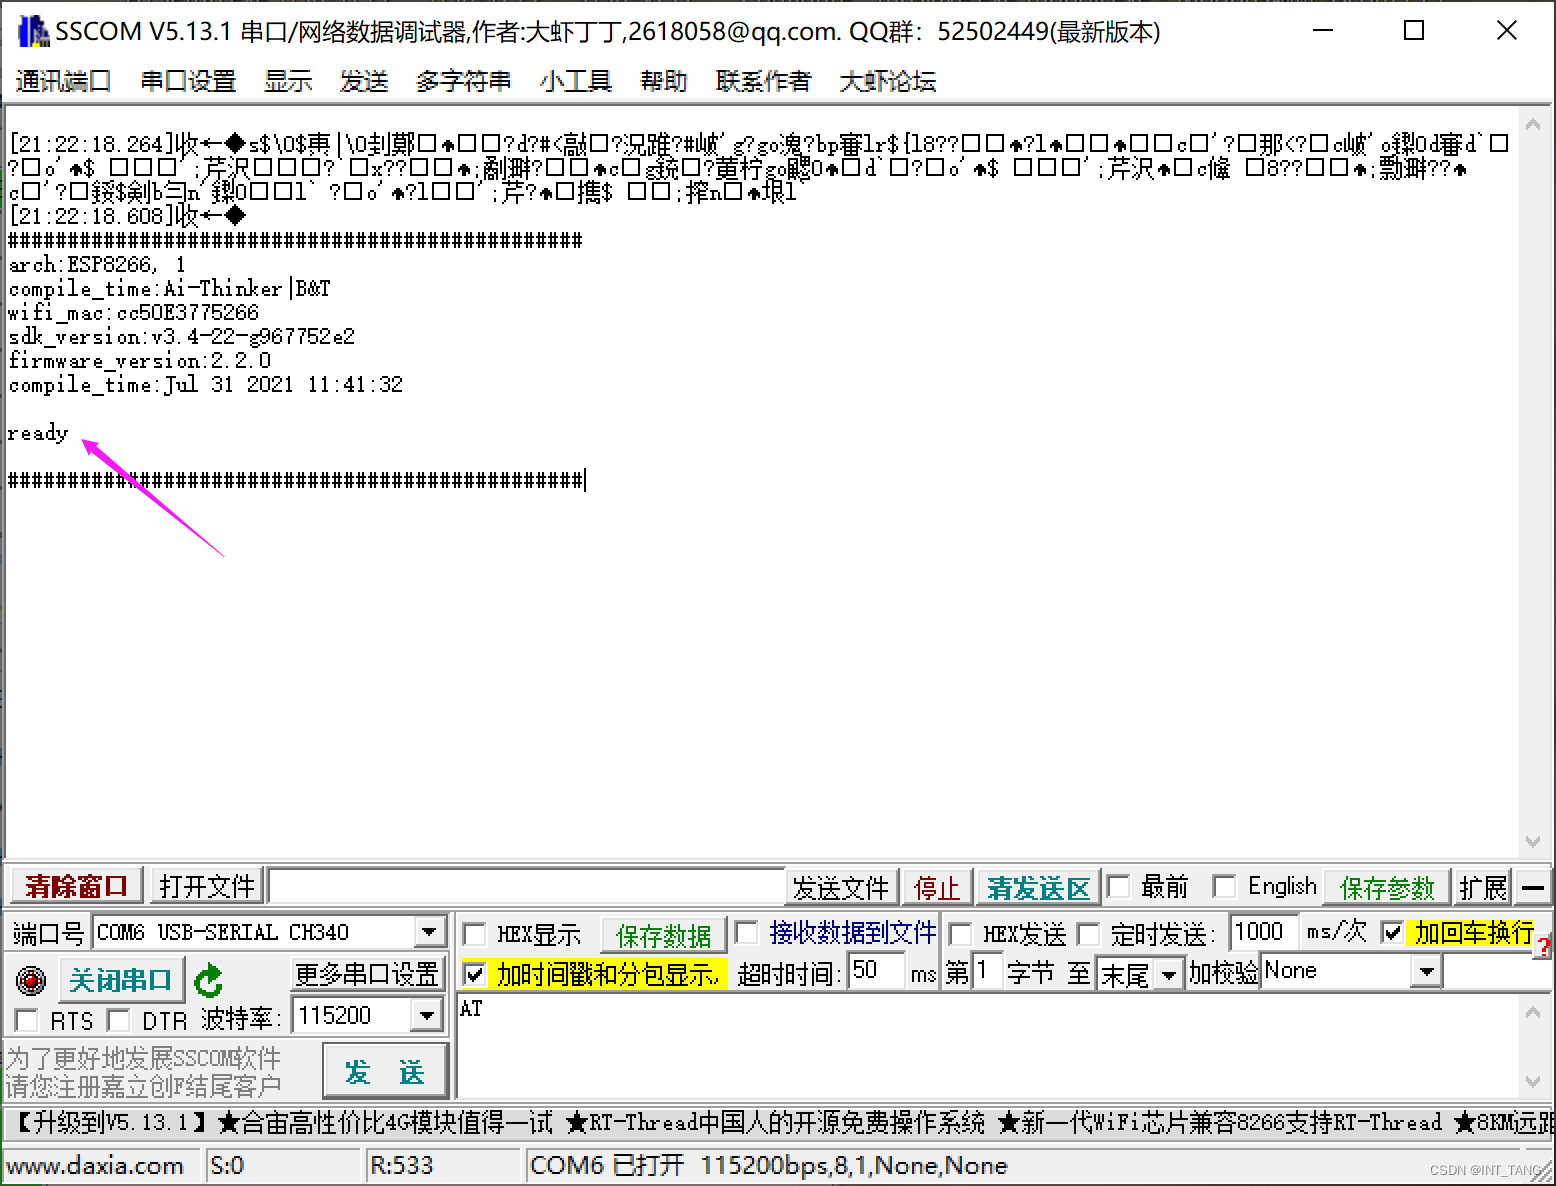
Task: Click the 保存数据 button
Action: (664, 935)
